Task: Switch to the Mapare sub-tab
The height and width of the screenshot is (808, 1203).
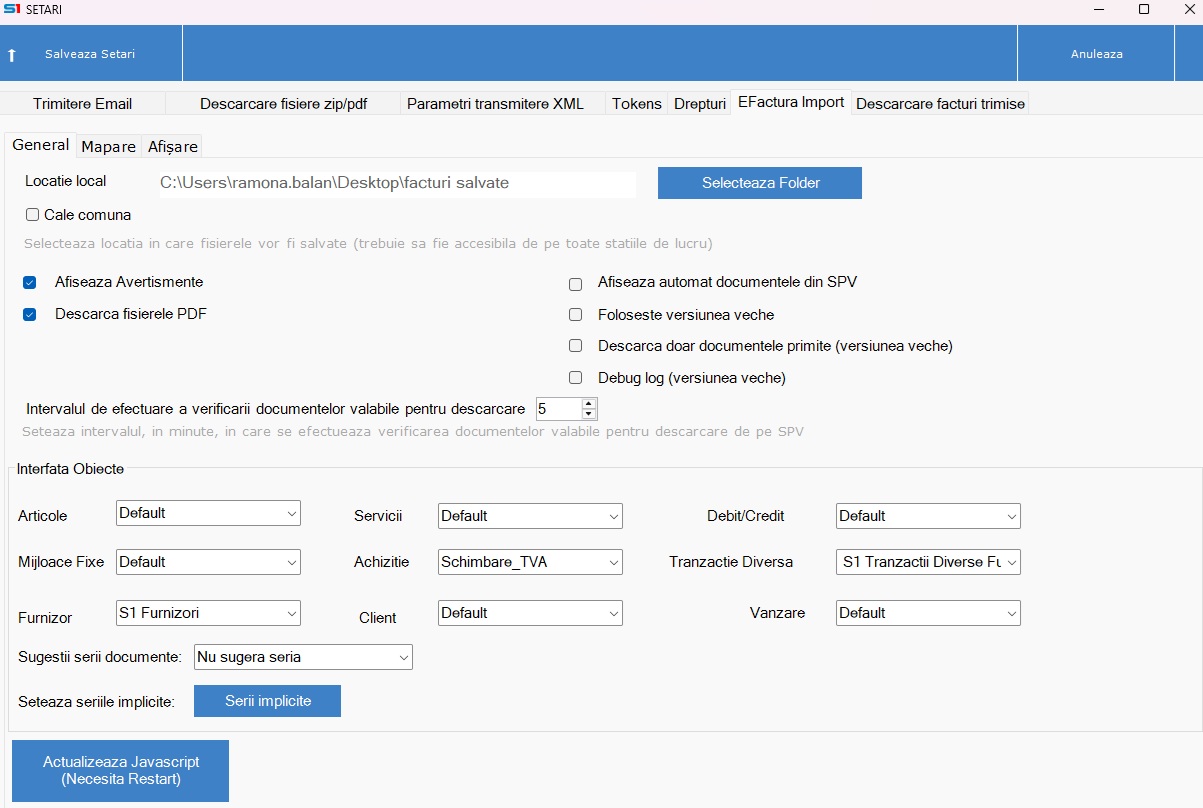Action: 108,147
